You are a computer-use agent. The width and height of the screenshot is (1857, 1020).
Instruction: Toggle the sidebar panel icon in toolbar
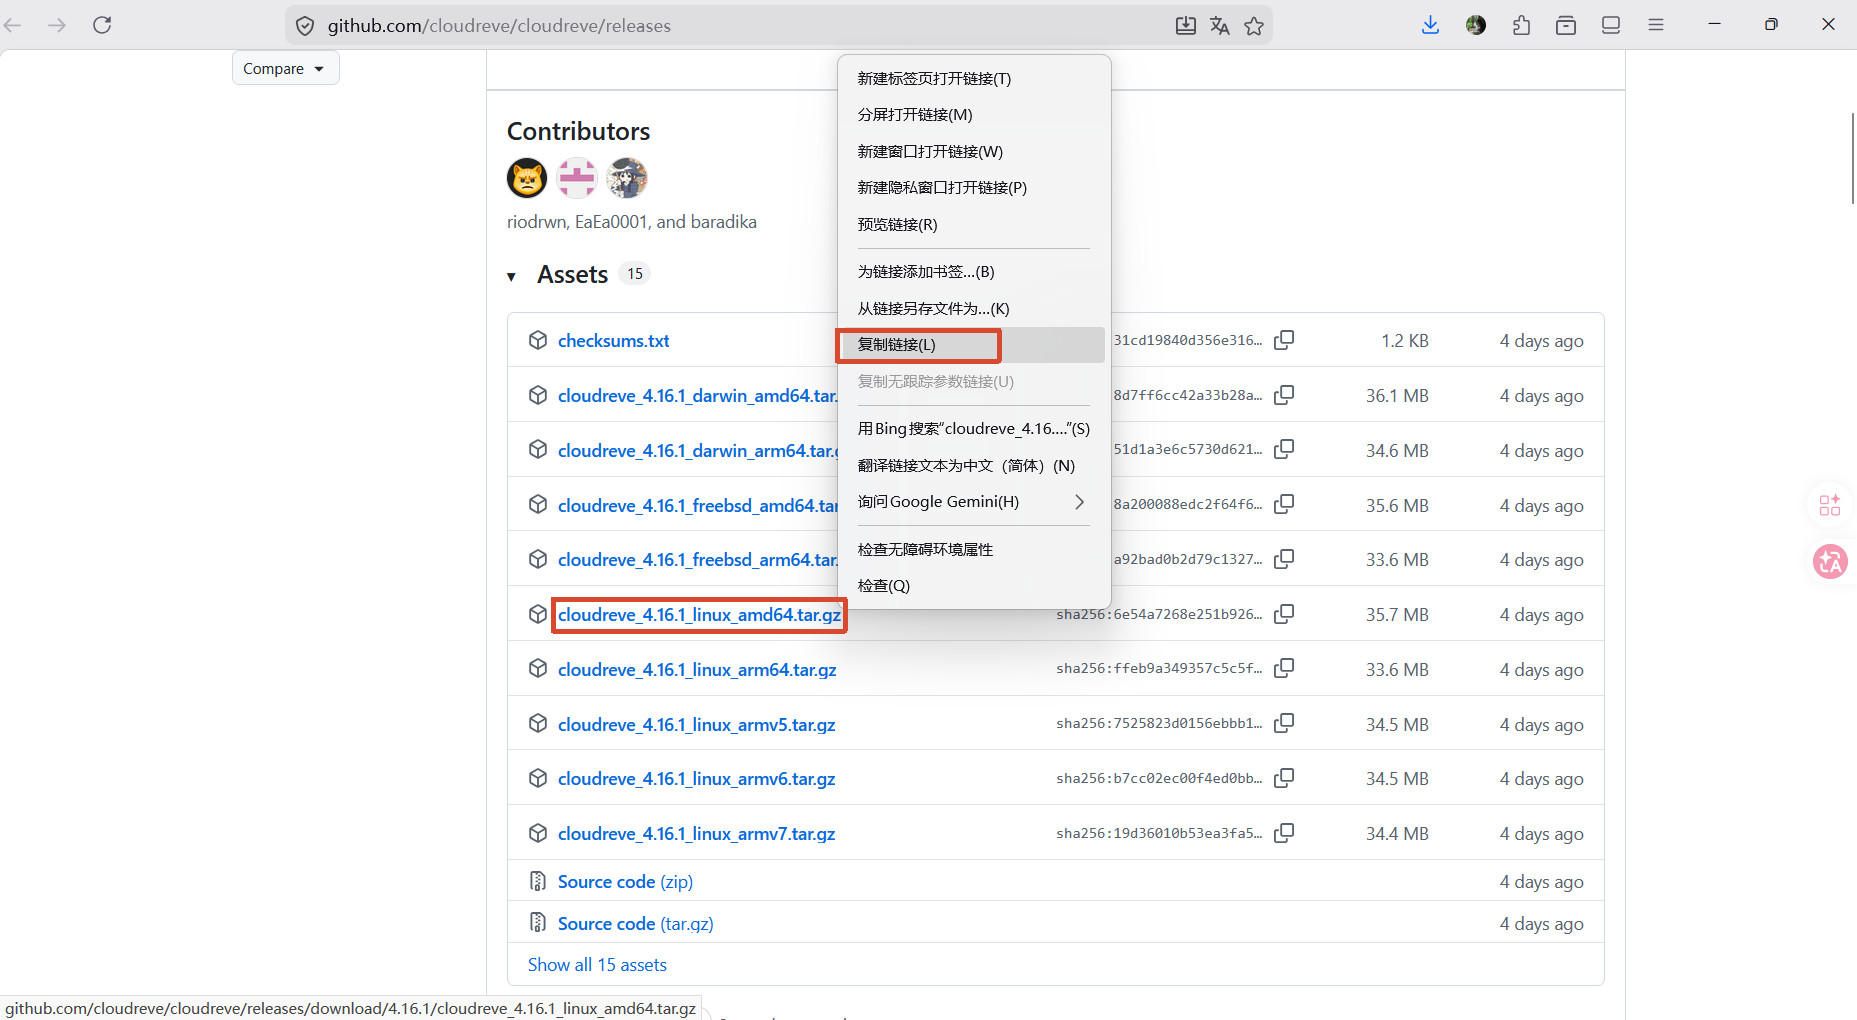pos(1611,25)
